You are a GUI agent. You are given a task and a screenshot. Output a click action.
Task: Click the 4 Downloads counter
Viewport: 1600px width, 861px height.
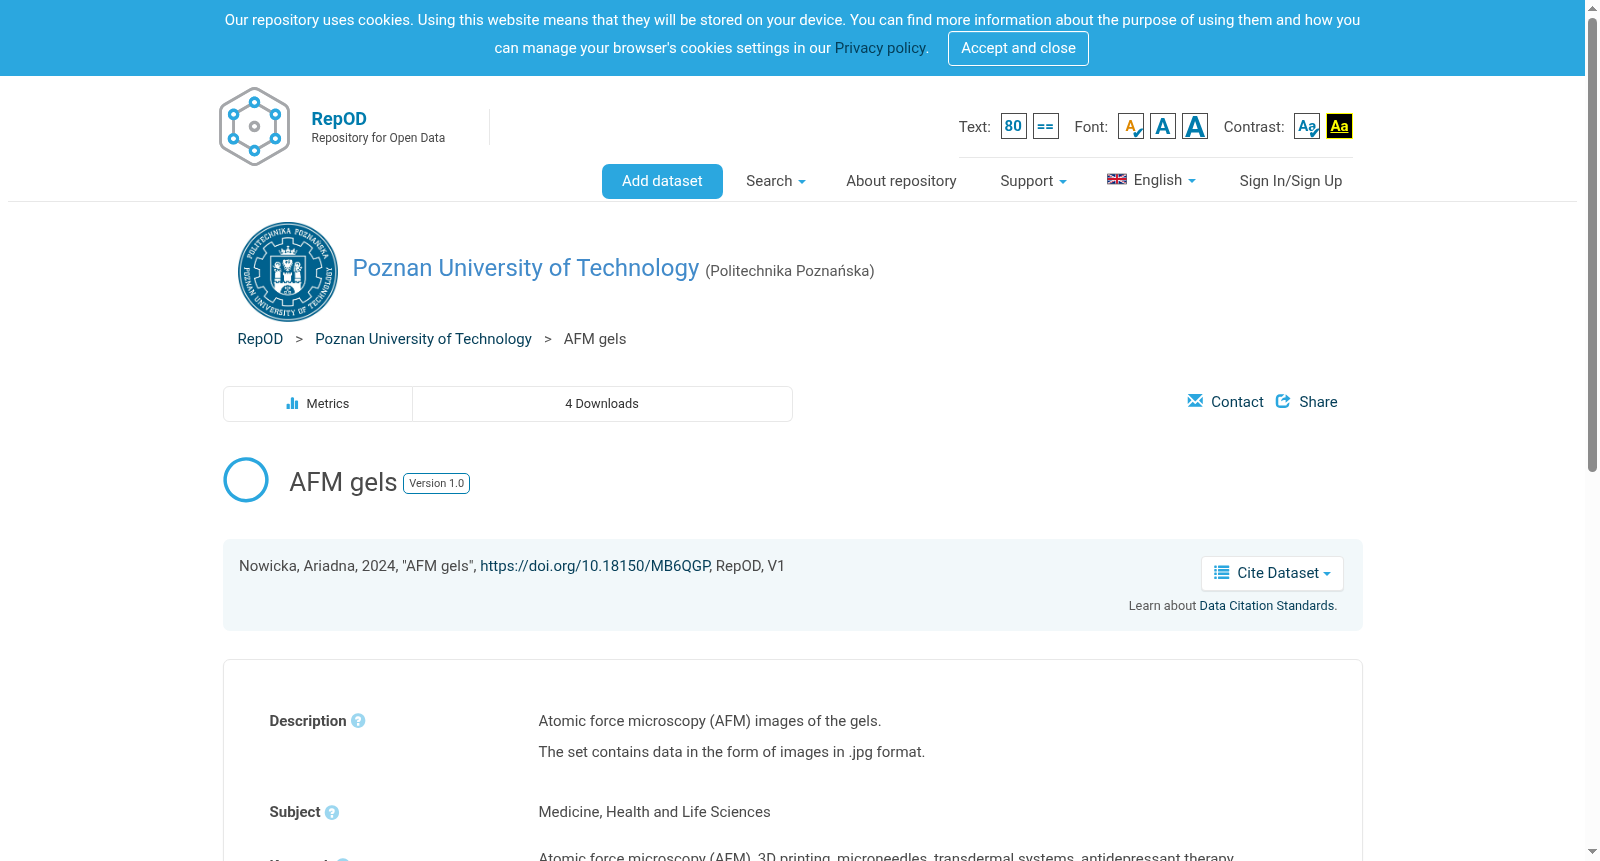(602, 404)
